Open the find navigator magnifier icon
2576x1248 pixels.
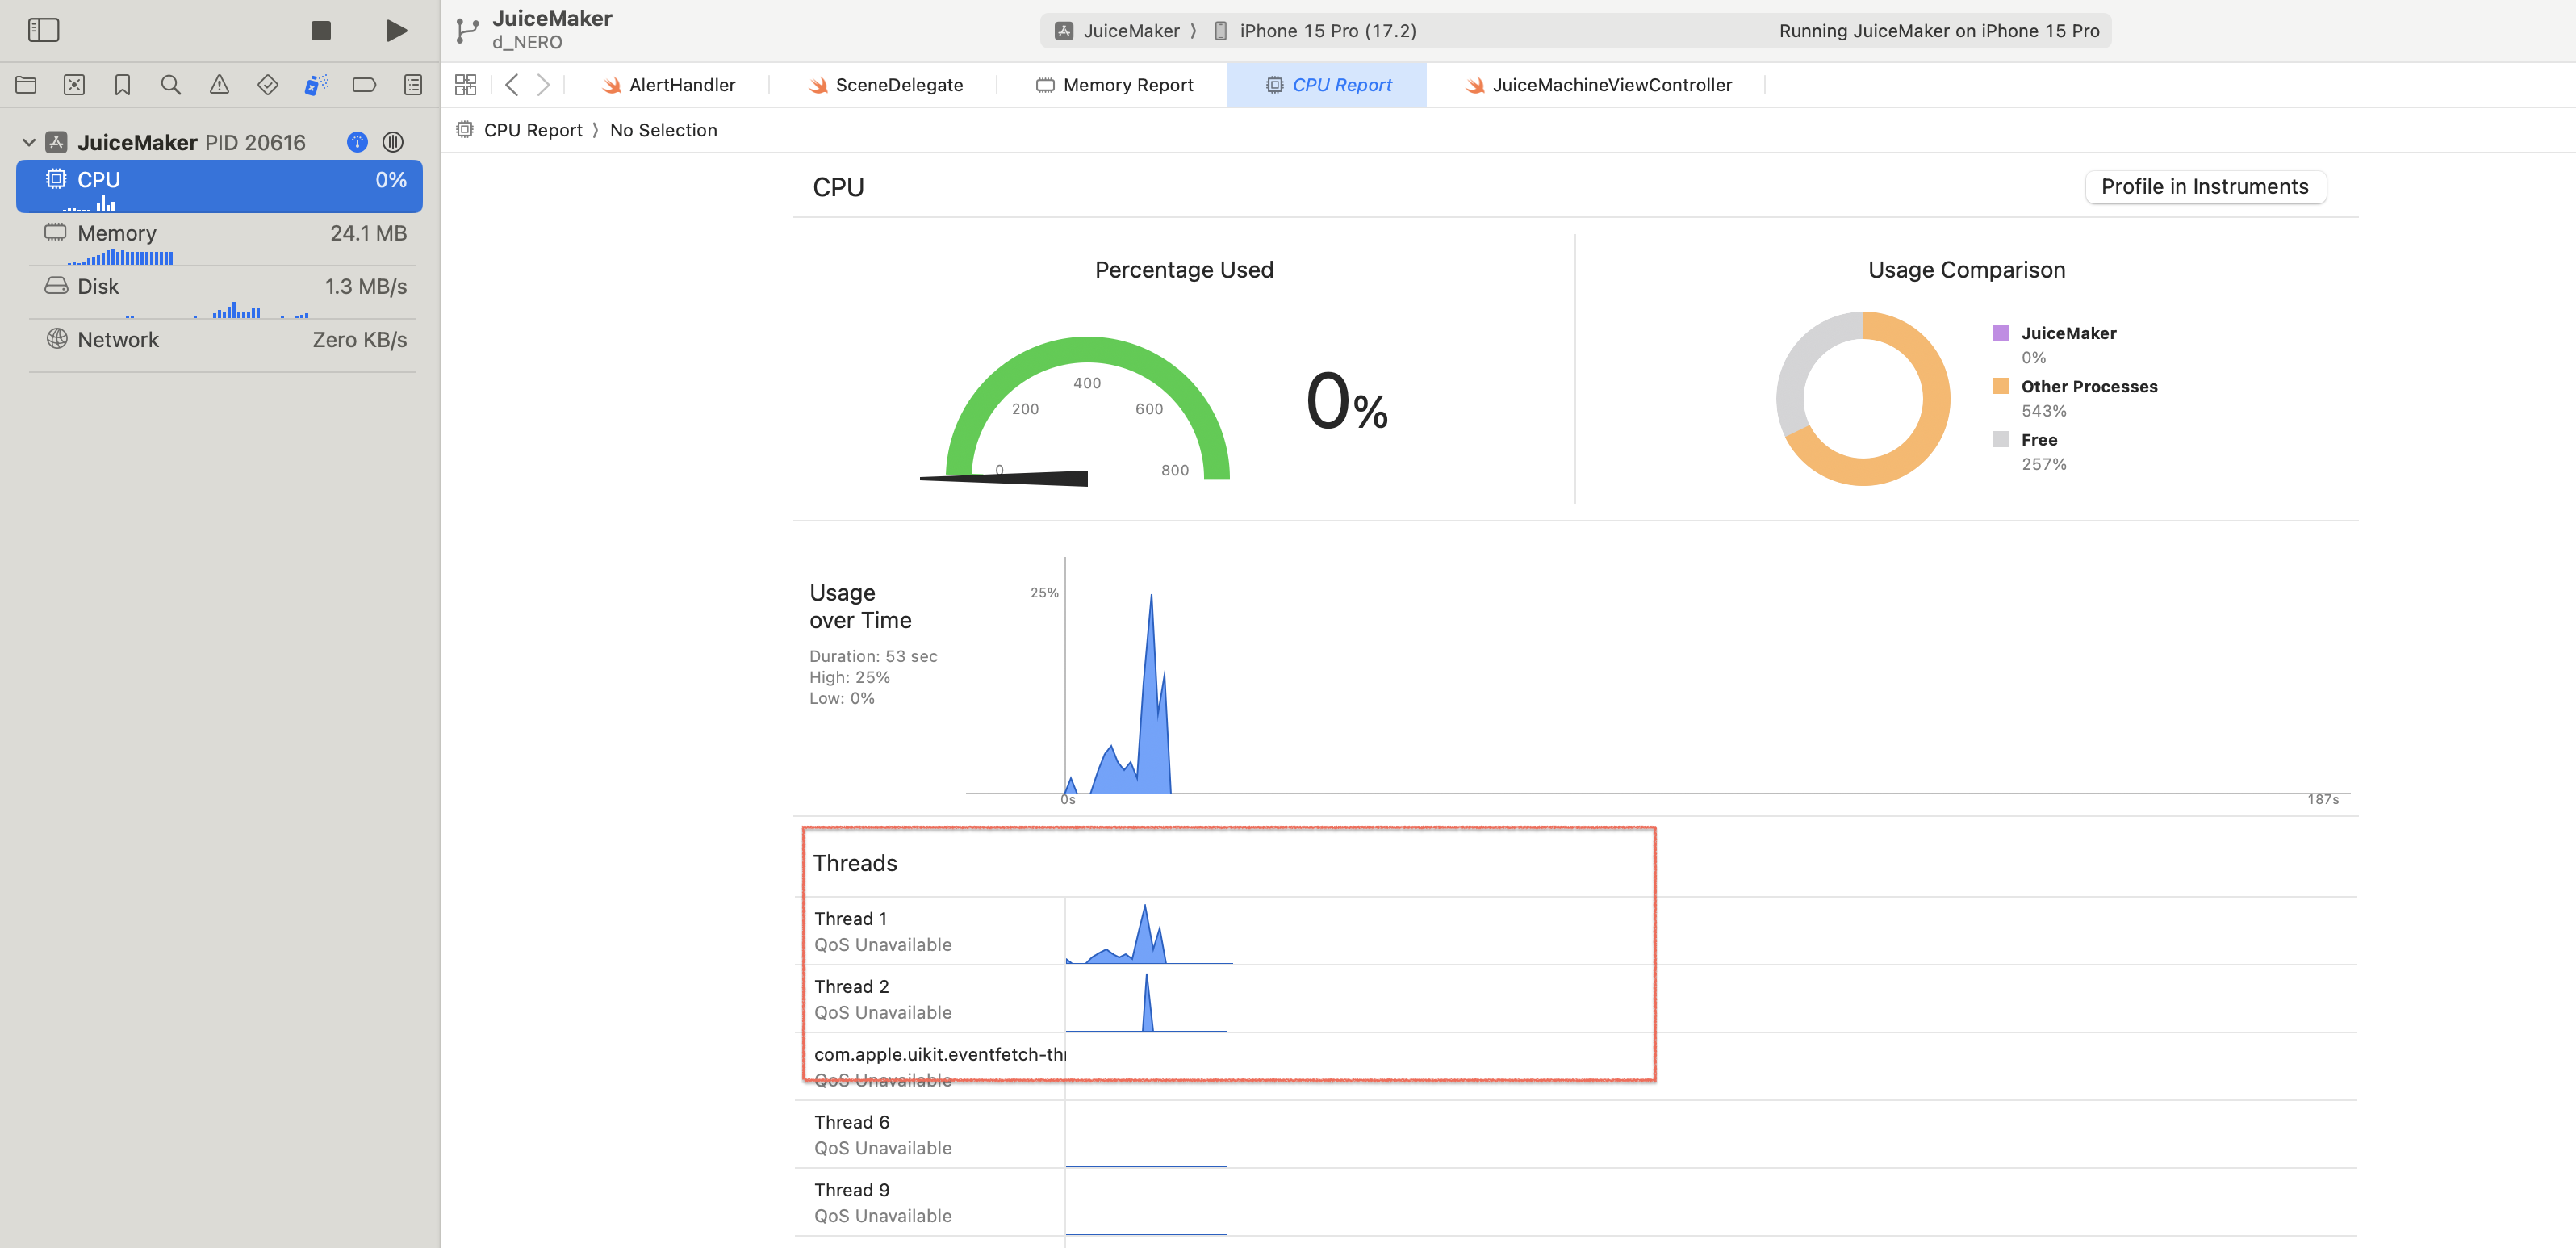click(x=171, y=85)
